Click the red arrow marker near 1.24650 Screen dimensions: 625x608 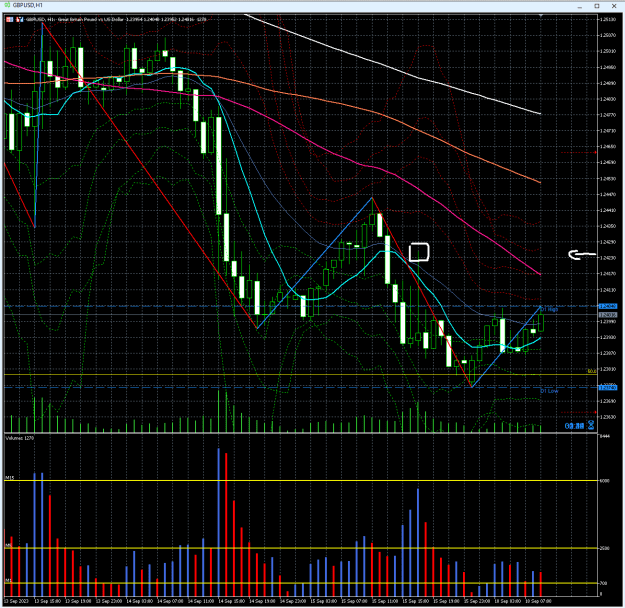(x=596, y=152)
